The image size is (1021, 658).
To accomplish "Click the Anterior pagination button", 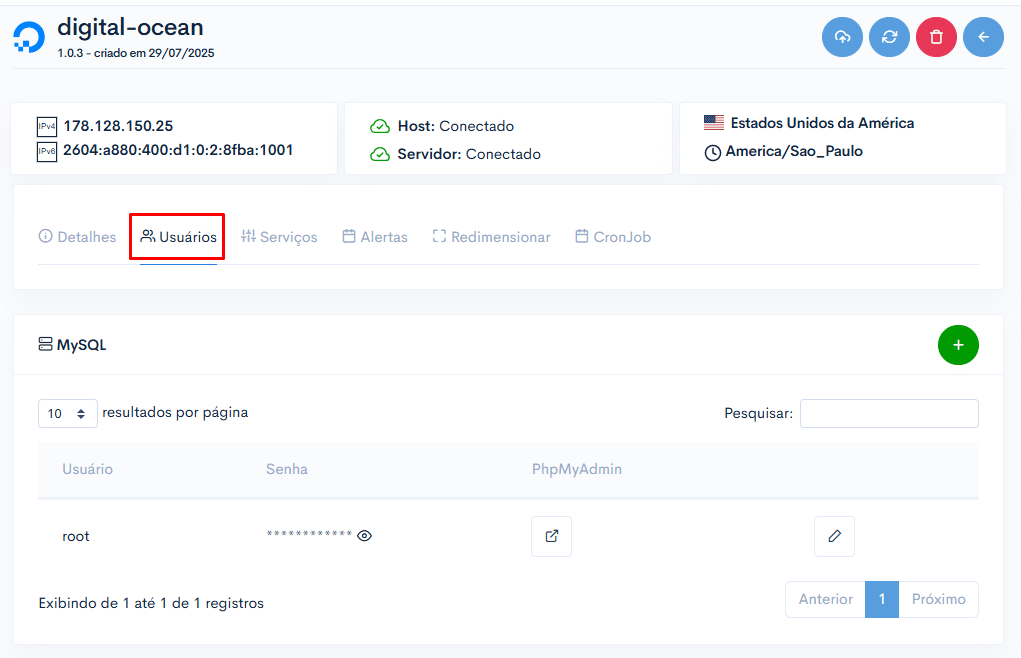I will tap(825, 599).
